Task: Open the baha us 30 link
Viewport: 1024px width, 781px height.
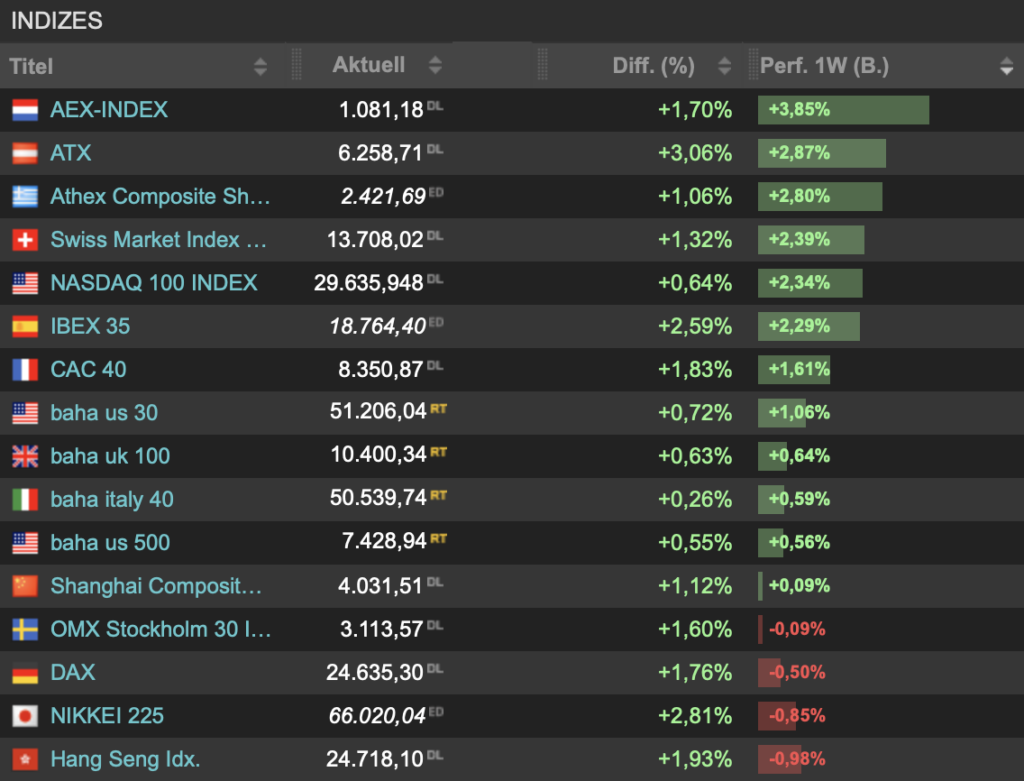Action: point(104,413)
